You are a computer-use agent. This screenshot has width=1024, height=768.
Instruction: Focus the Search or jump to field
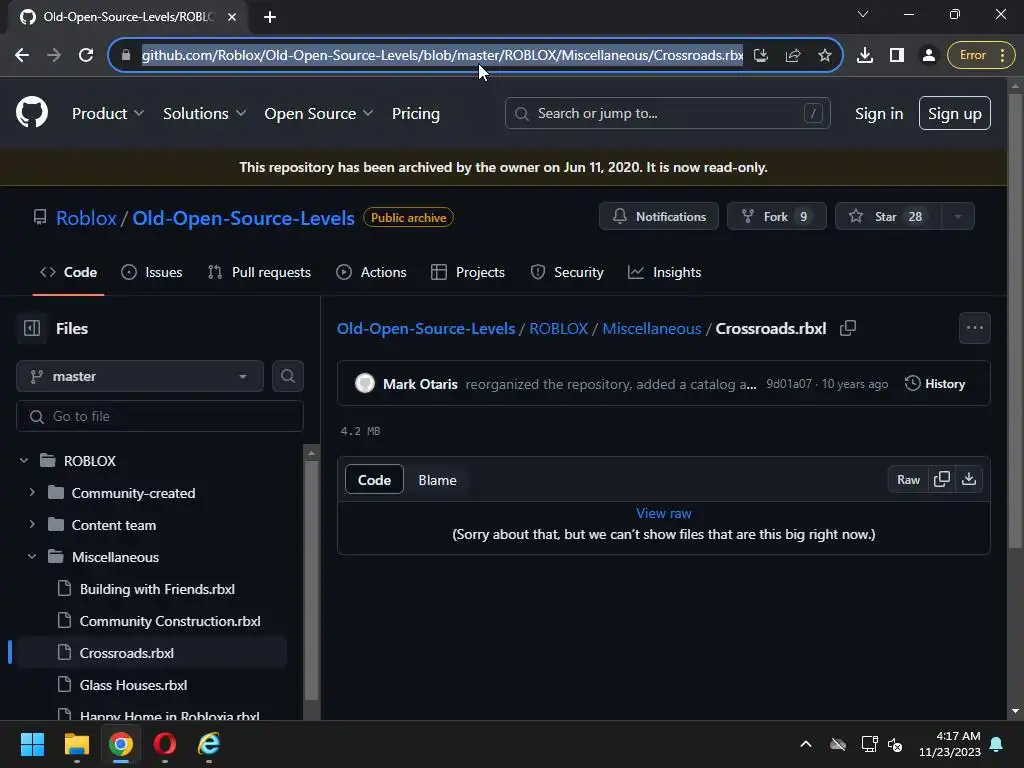click(x=667, y=113)
